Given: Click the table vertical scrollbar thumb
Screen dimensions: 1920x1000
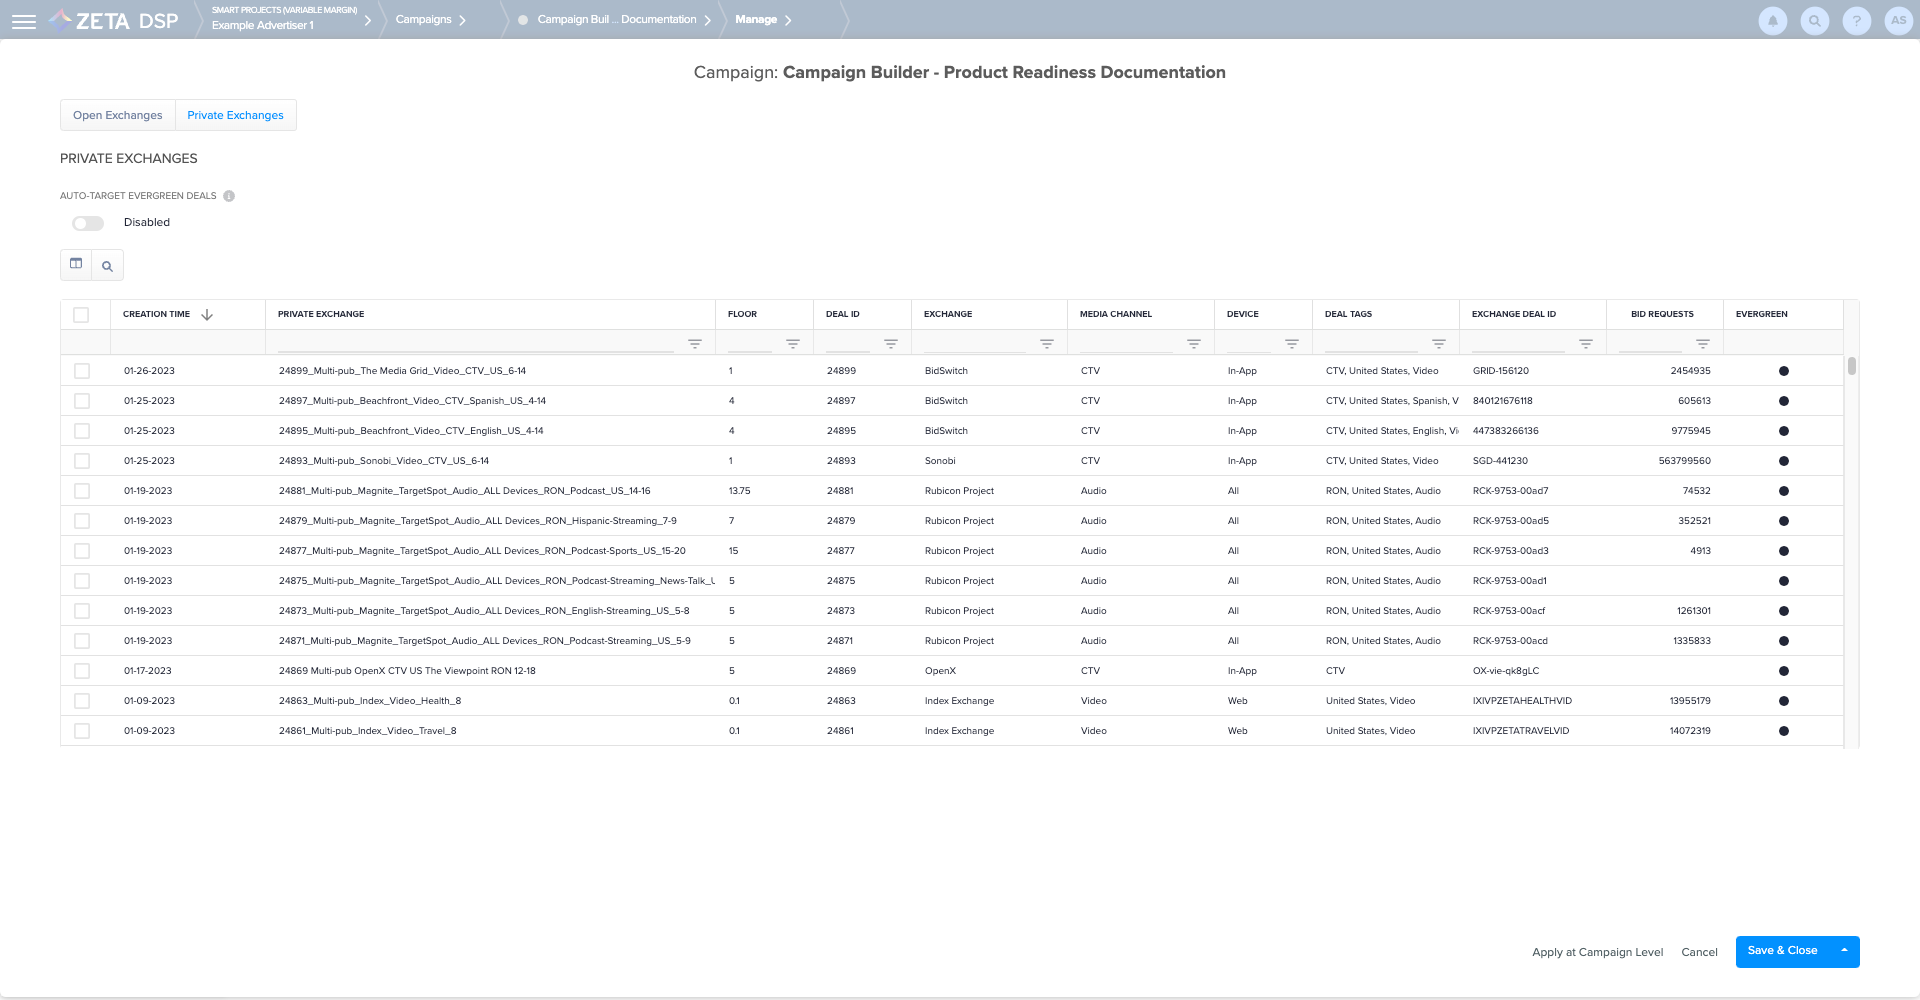Looking at the screenshot, I should tap(1852, 366).
